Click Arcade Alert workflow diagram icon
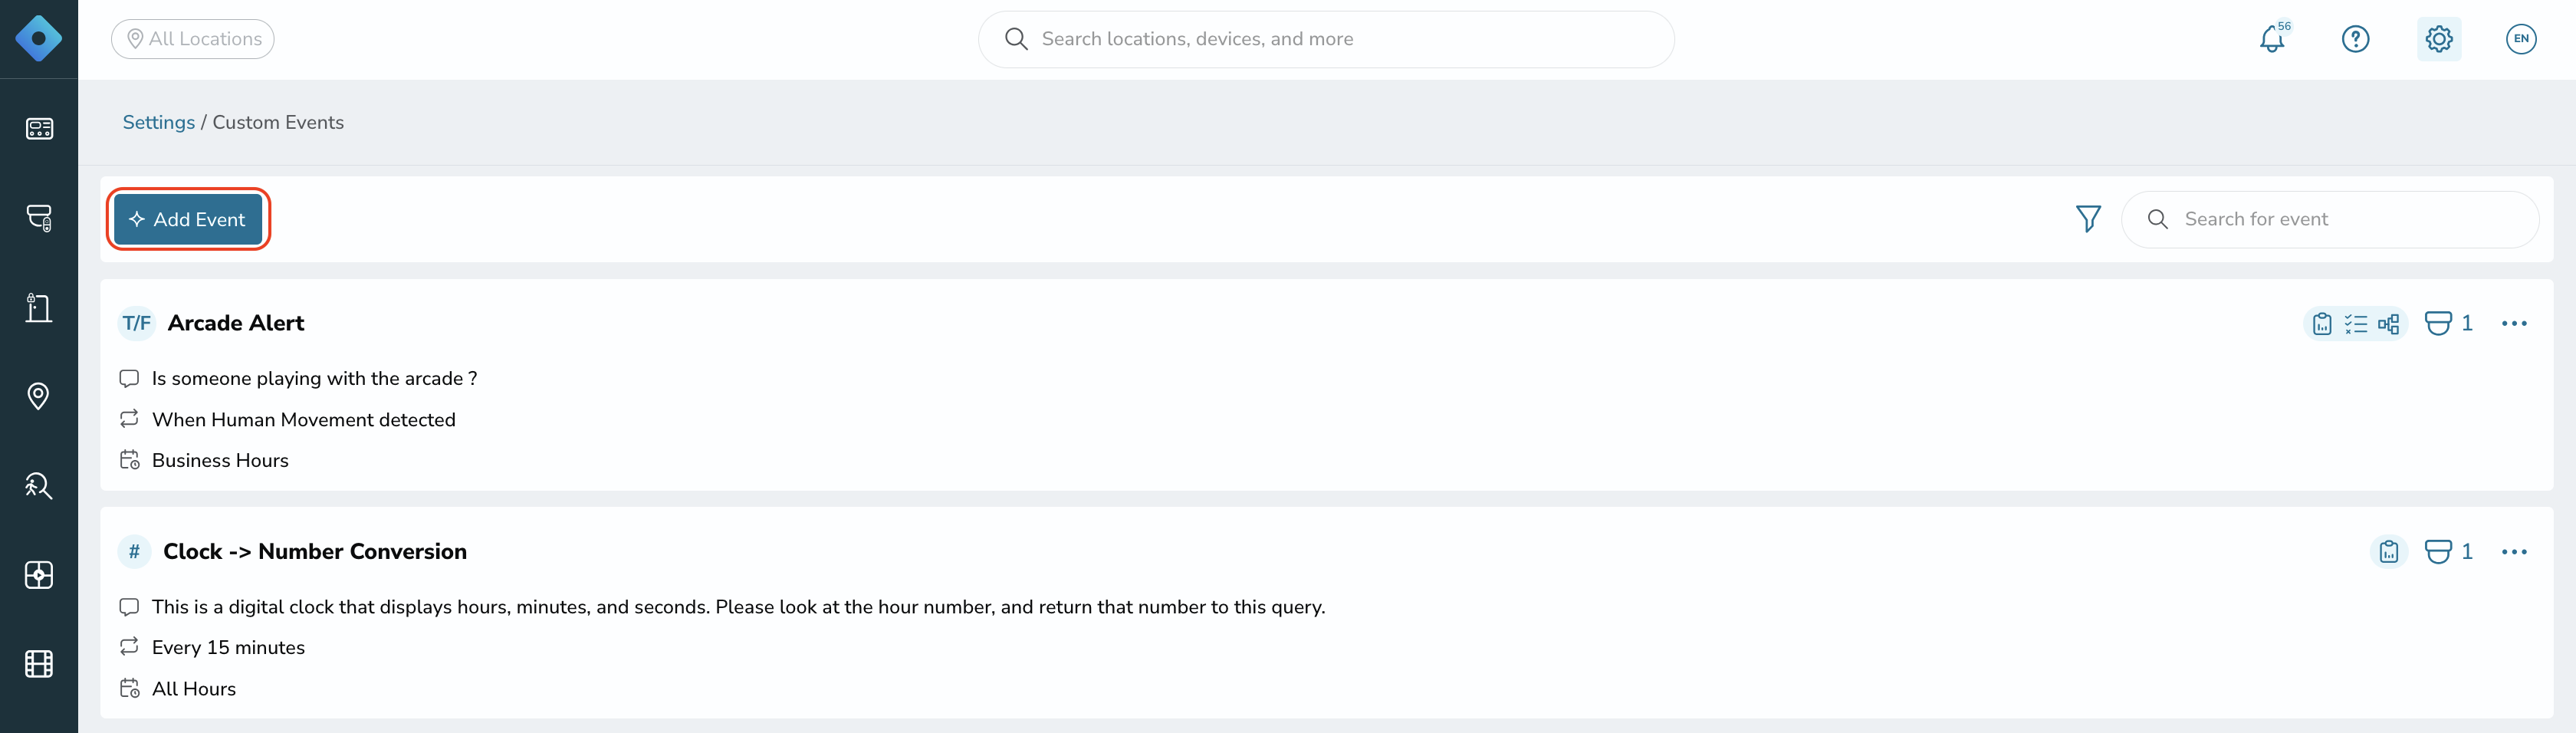Screen dimensions: 2576x733 (x=2388, y=324)
